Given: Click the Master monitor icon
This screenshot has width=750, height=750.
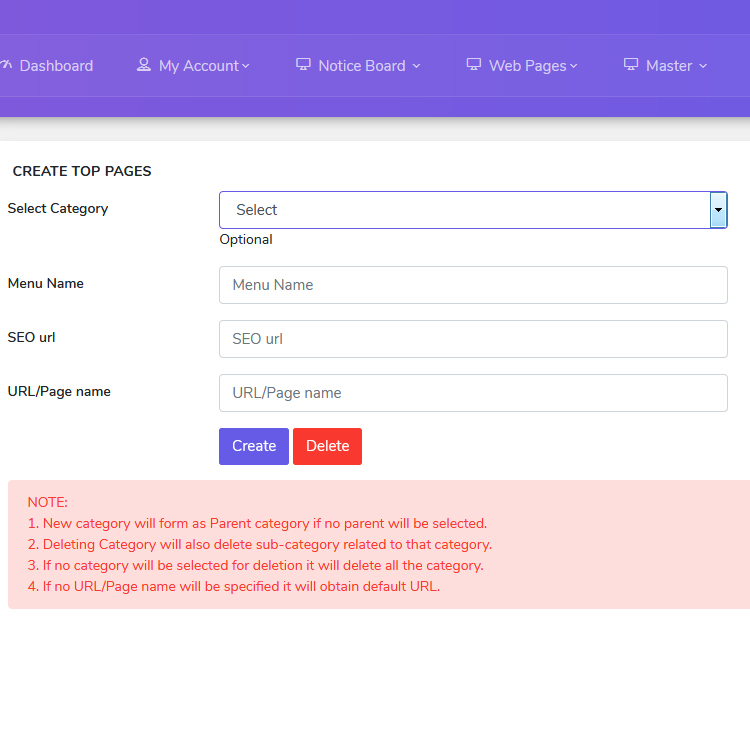Looking at the screenshot, I should click(631, 65).
